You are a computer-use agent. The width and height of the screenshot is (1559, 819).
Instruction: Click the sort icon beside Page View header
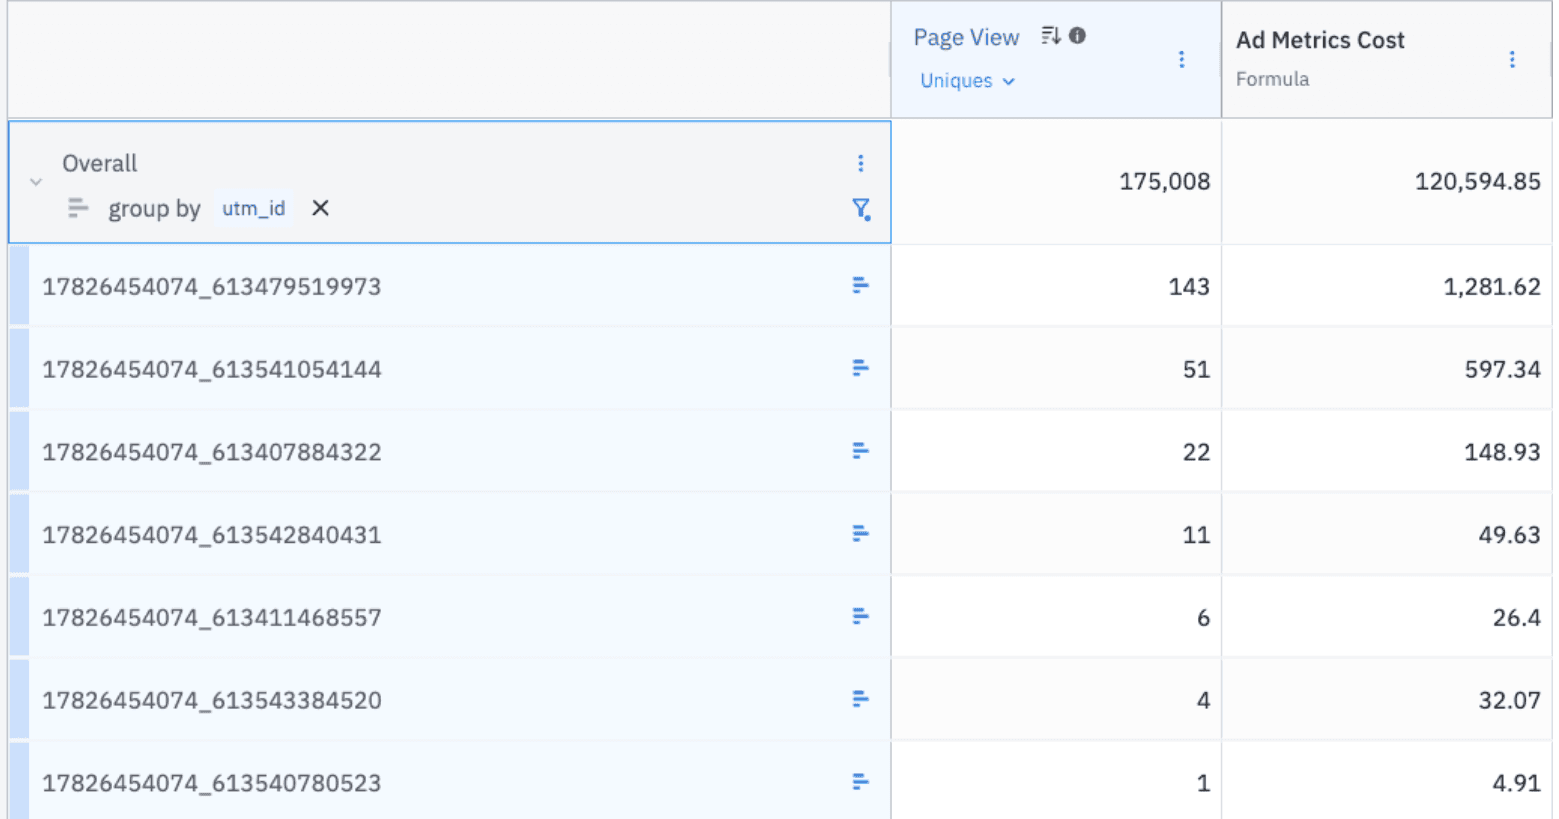pos(1048,35)
